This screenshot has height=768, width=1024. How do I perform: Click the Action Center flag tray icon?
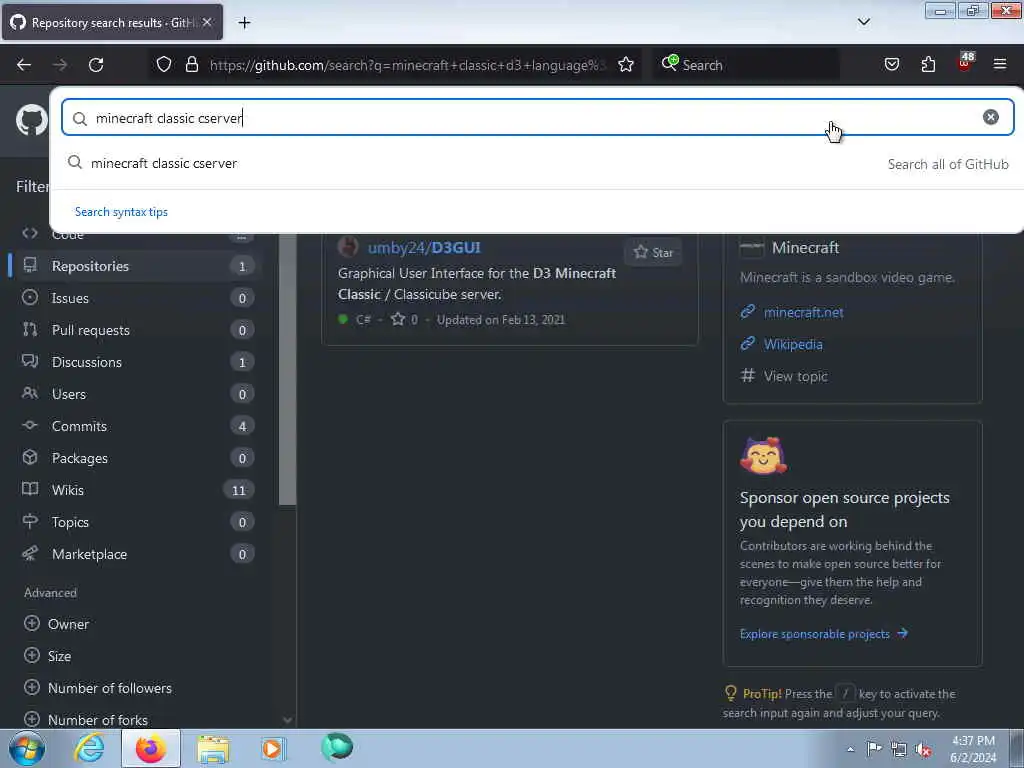874,748
